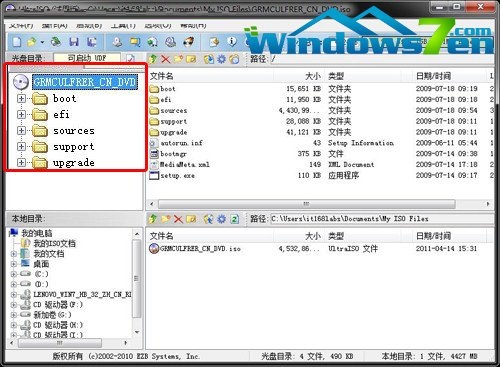Select setup.exe in disc file list

pos(178,175)
